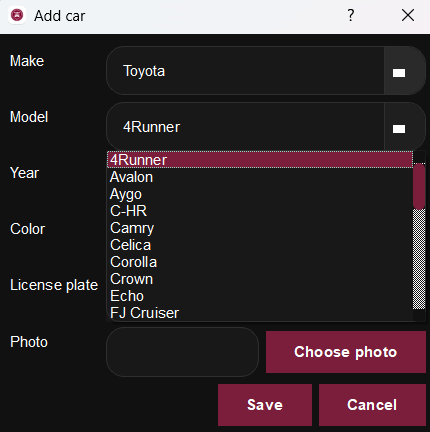Save the new car
The image size is (430, 432).
click(265, 405)
